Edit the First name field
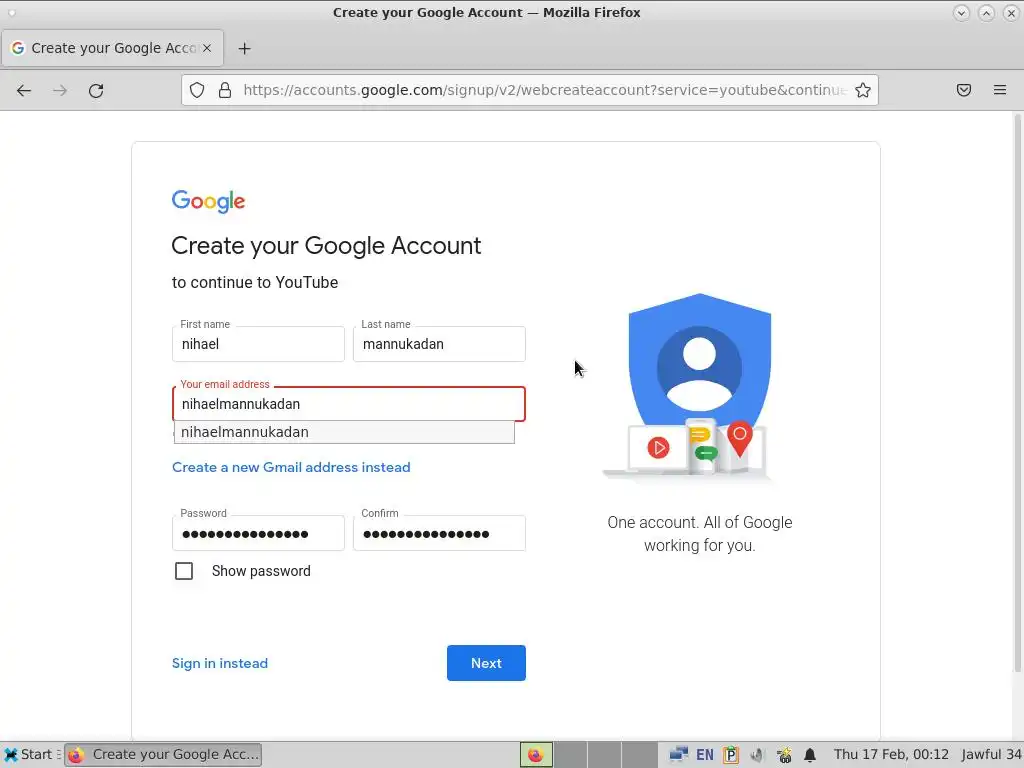The width and height of the screenshot is (1024, 768). pos(258,344)
